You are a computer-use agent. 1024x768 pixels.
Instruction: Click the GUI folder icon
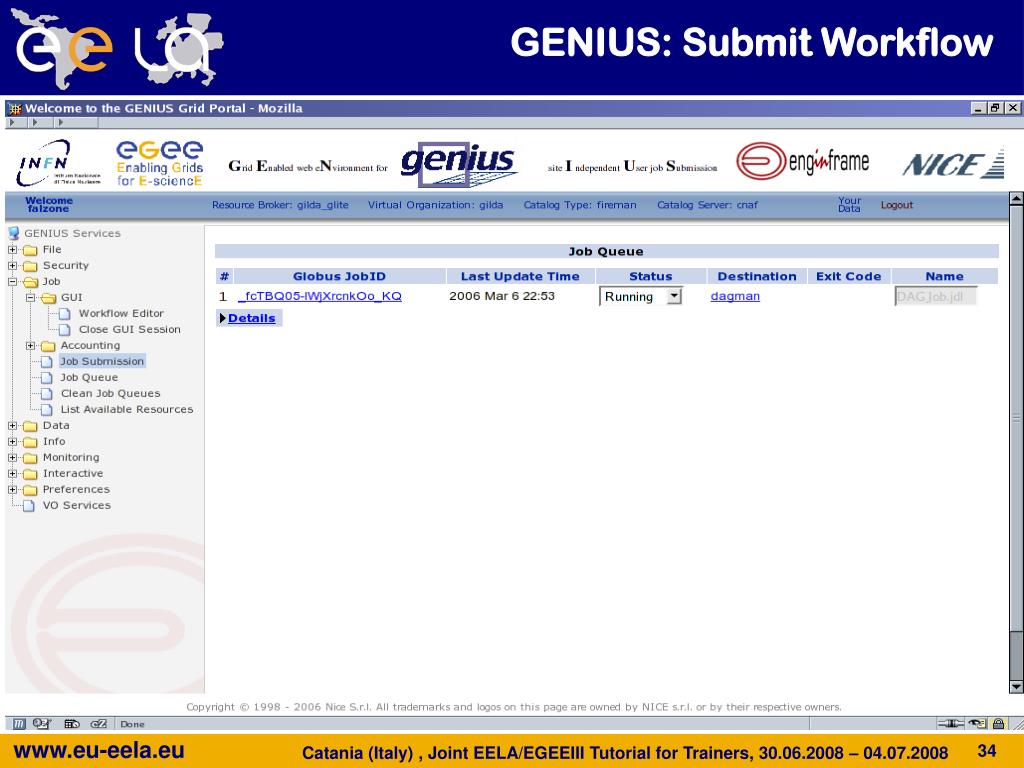(x=49, y=298)
